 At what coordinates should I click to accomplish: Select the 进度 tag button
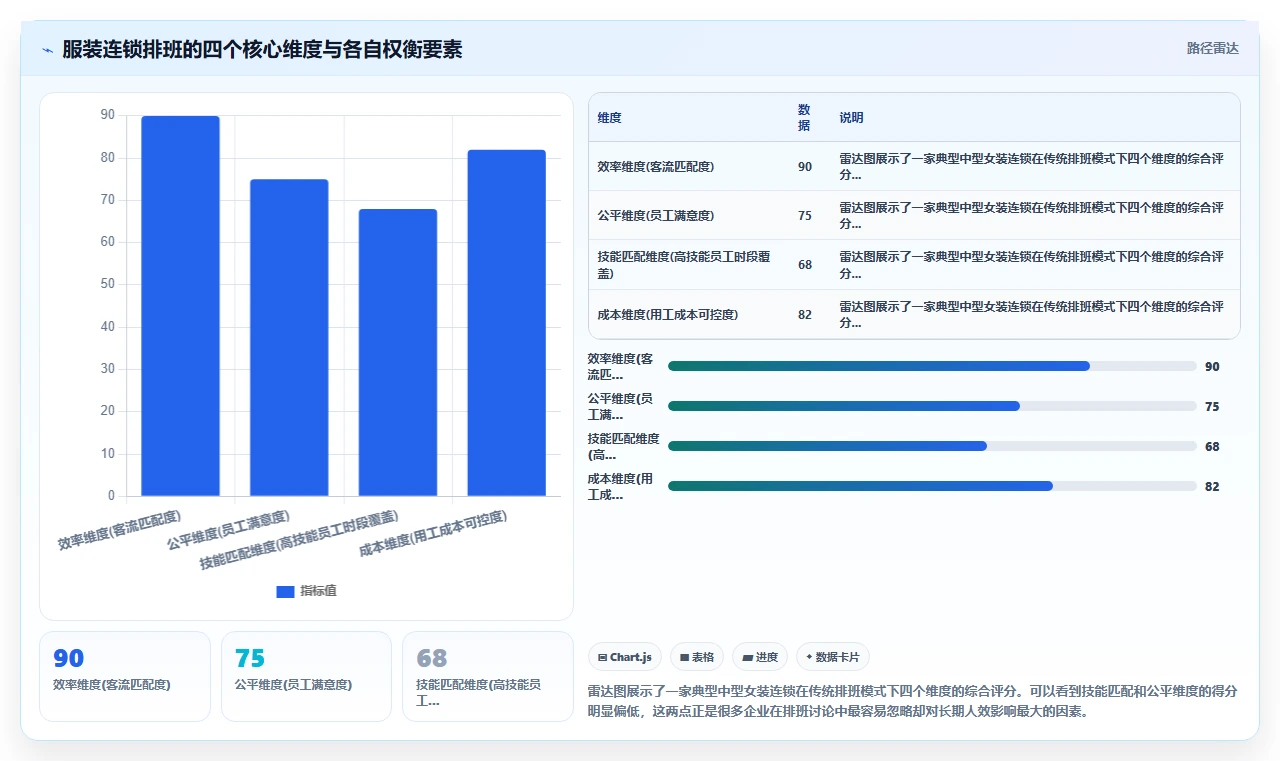click(760, 657)
